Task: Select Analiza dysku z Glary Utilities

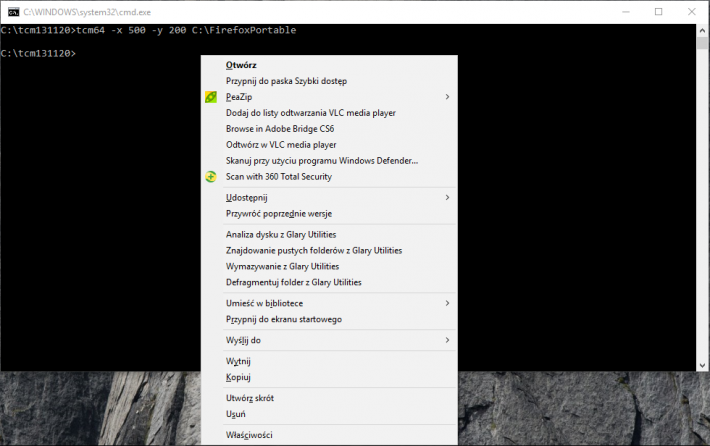Action: point(329,235)
